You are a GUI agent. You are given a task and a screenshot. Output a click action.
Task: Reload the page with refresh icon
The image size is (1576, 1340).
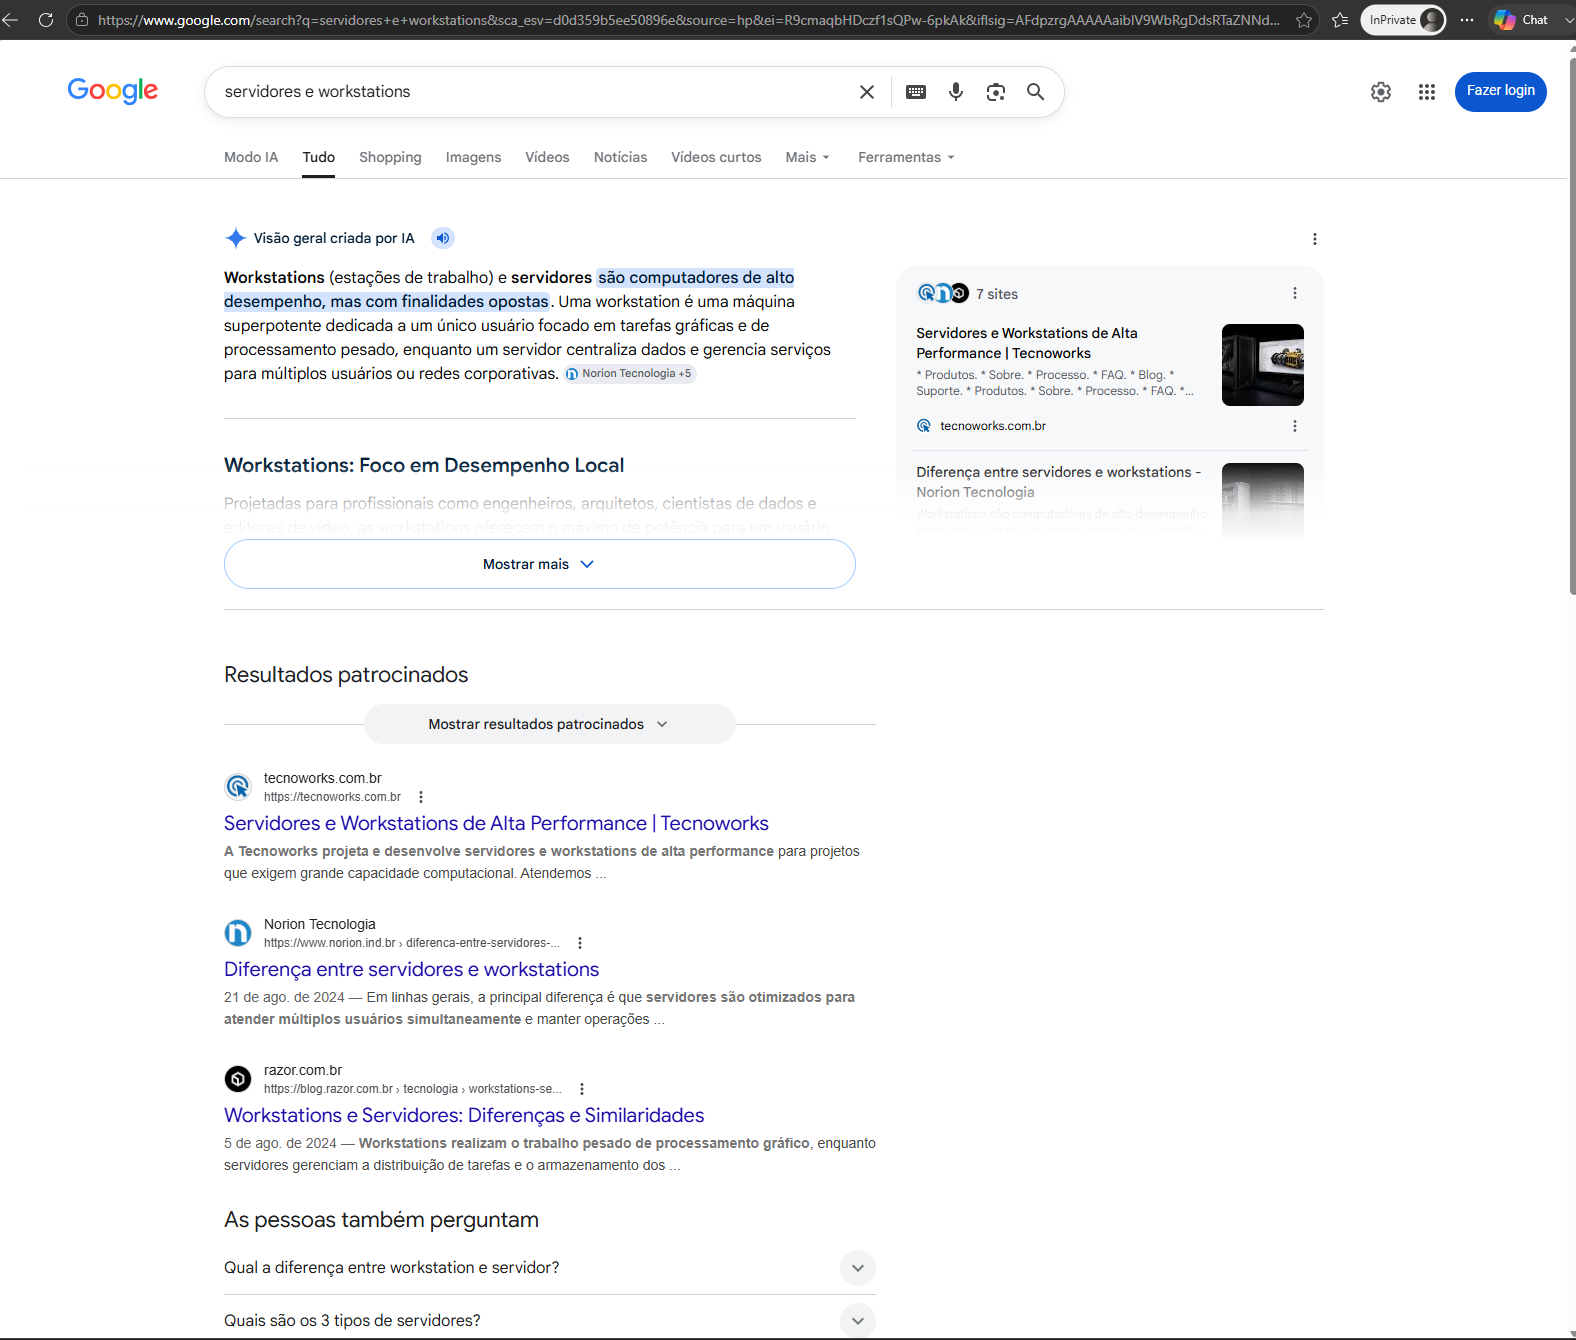[46, 20]
